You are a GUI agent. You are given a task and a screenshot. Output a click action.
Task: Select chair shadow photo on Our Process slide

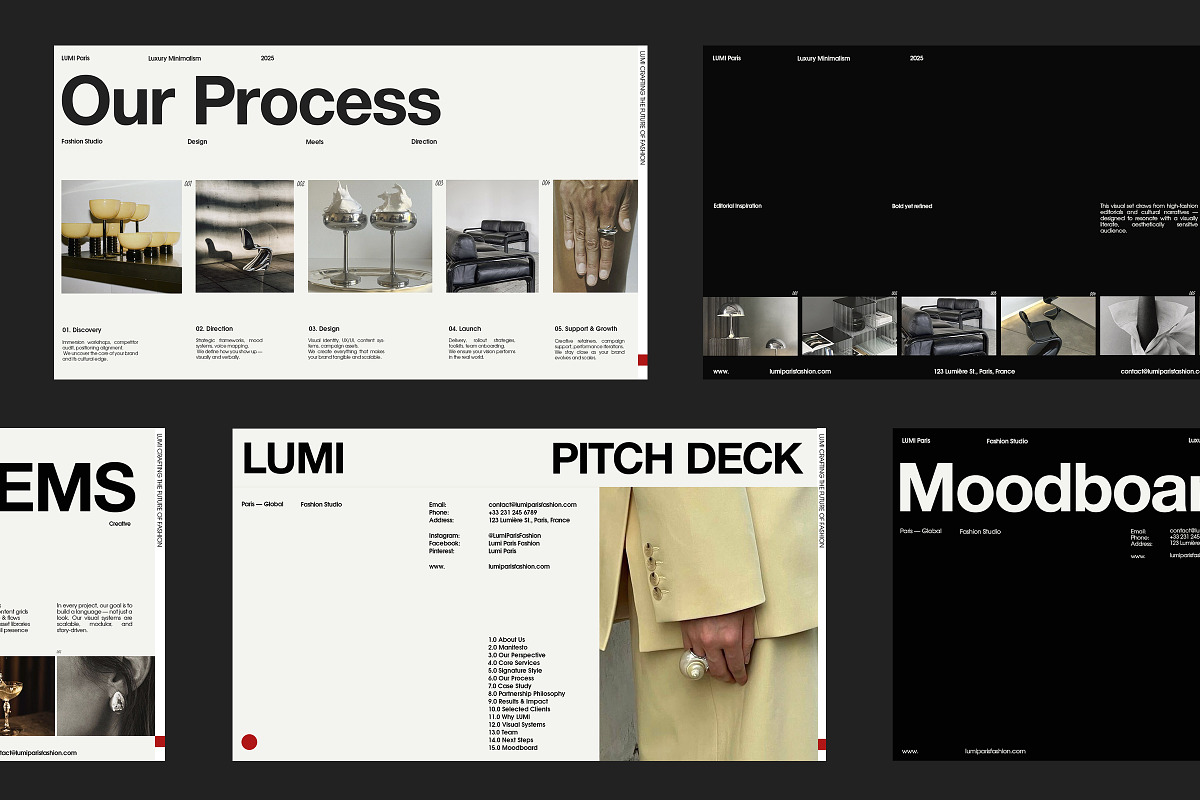[x=245, y=236]
